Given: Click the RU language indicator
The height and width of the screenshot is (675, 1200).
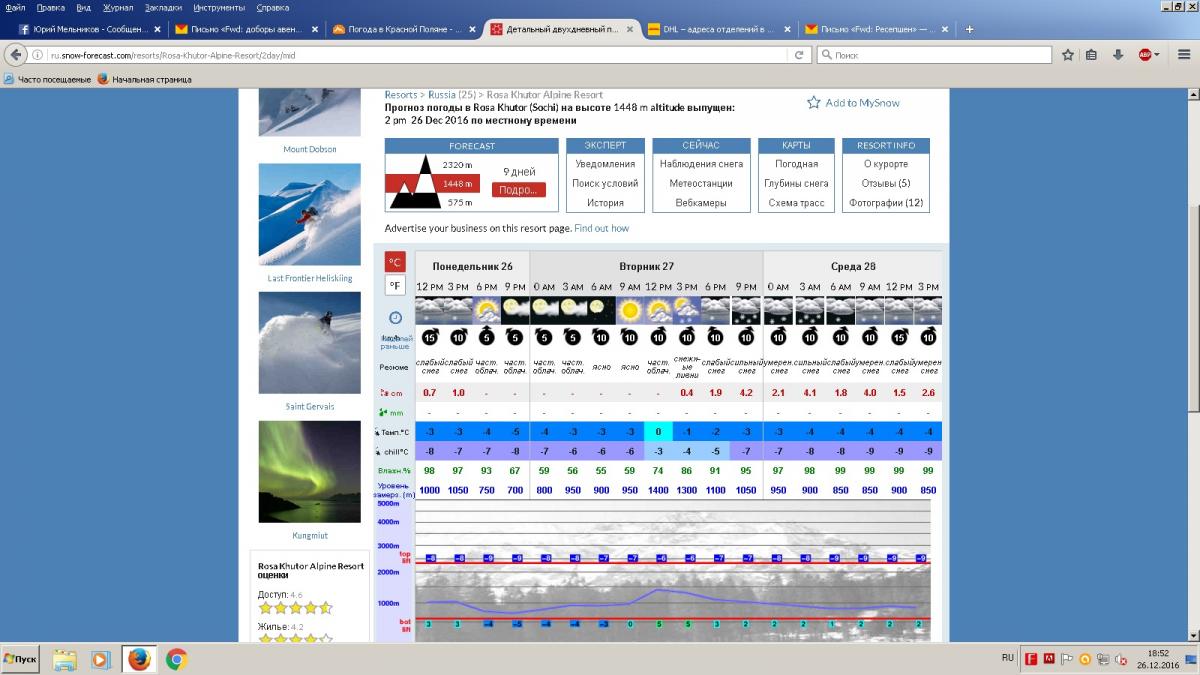Looking at the screenshot, I should point(1007,658).
